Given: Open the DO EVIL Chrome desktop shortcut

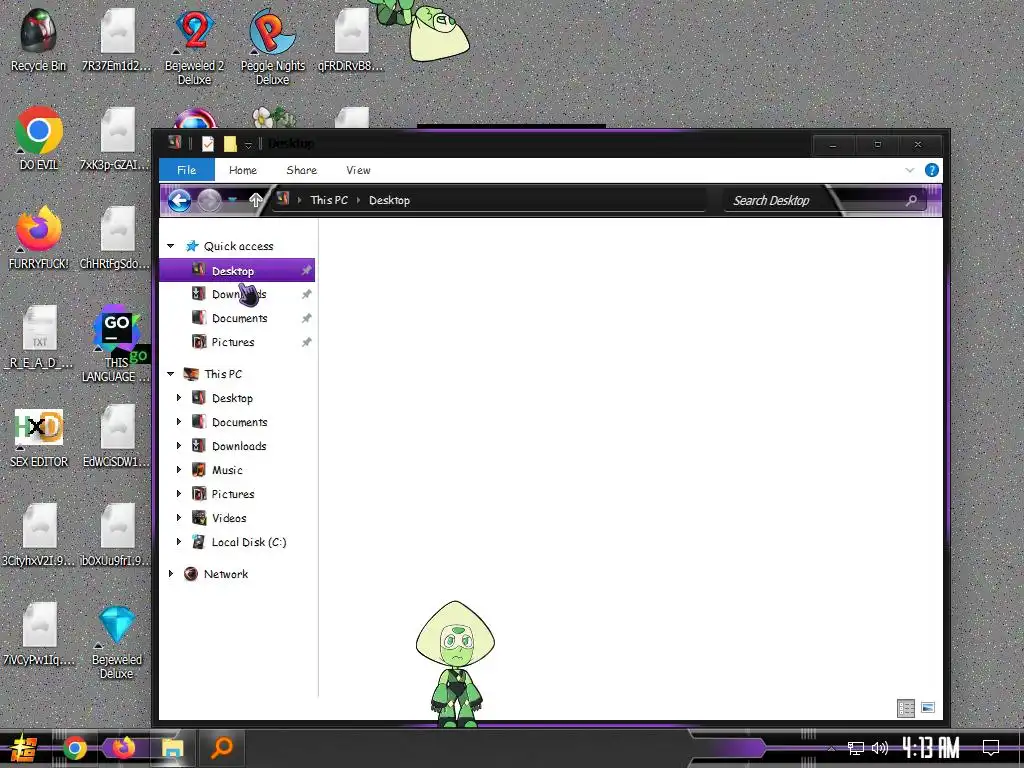Looking at the screenshot, I should click(39, 138).
